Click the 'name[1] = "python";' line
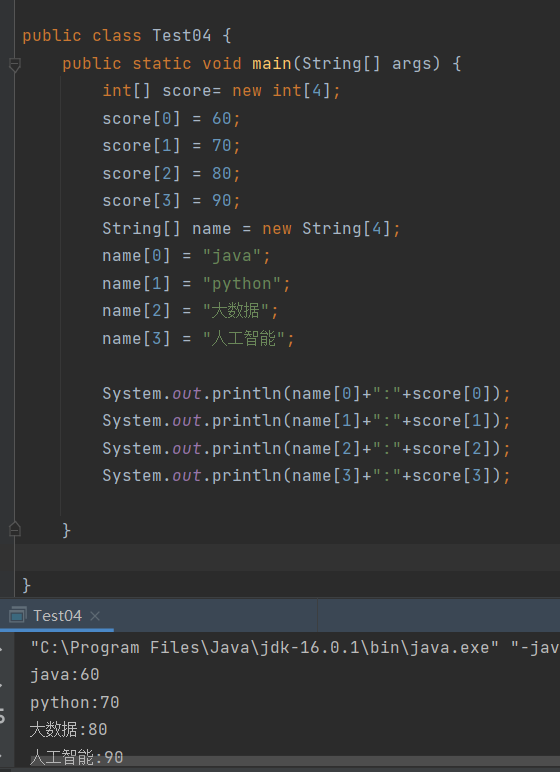Viewport: 560px width, 772px height. 197,284
